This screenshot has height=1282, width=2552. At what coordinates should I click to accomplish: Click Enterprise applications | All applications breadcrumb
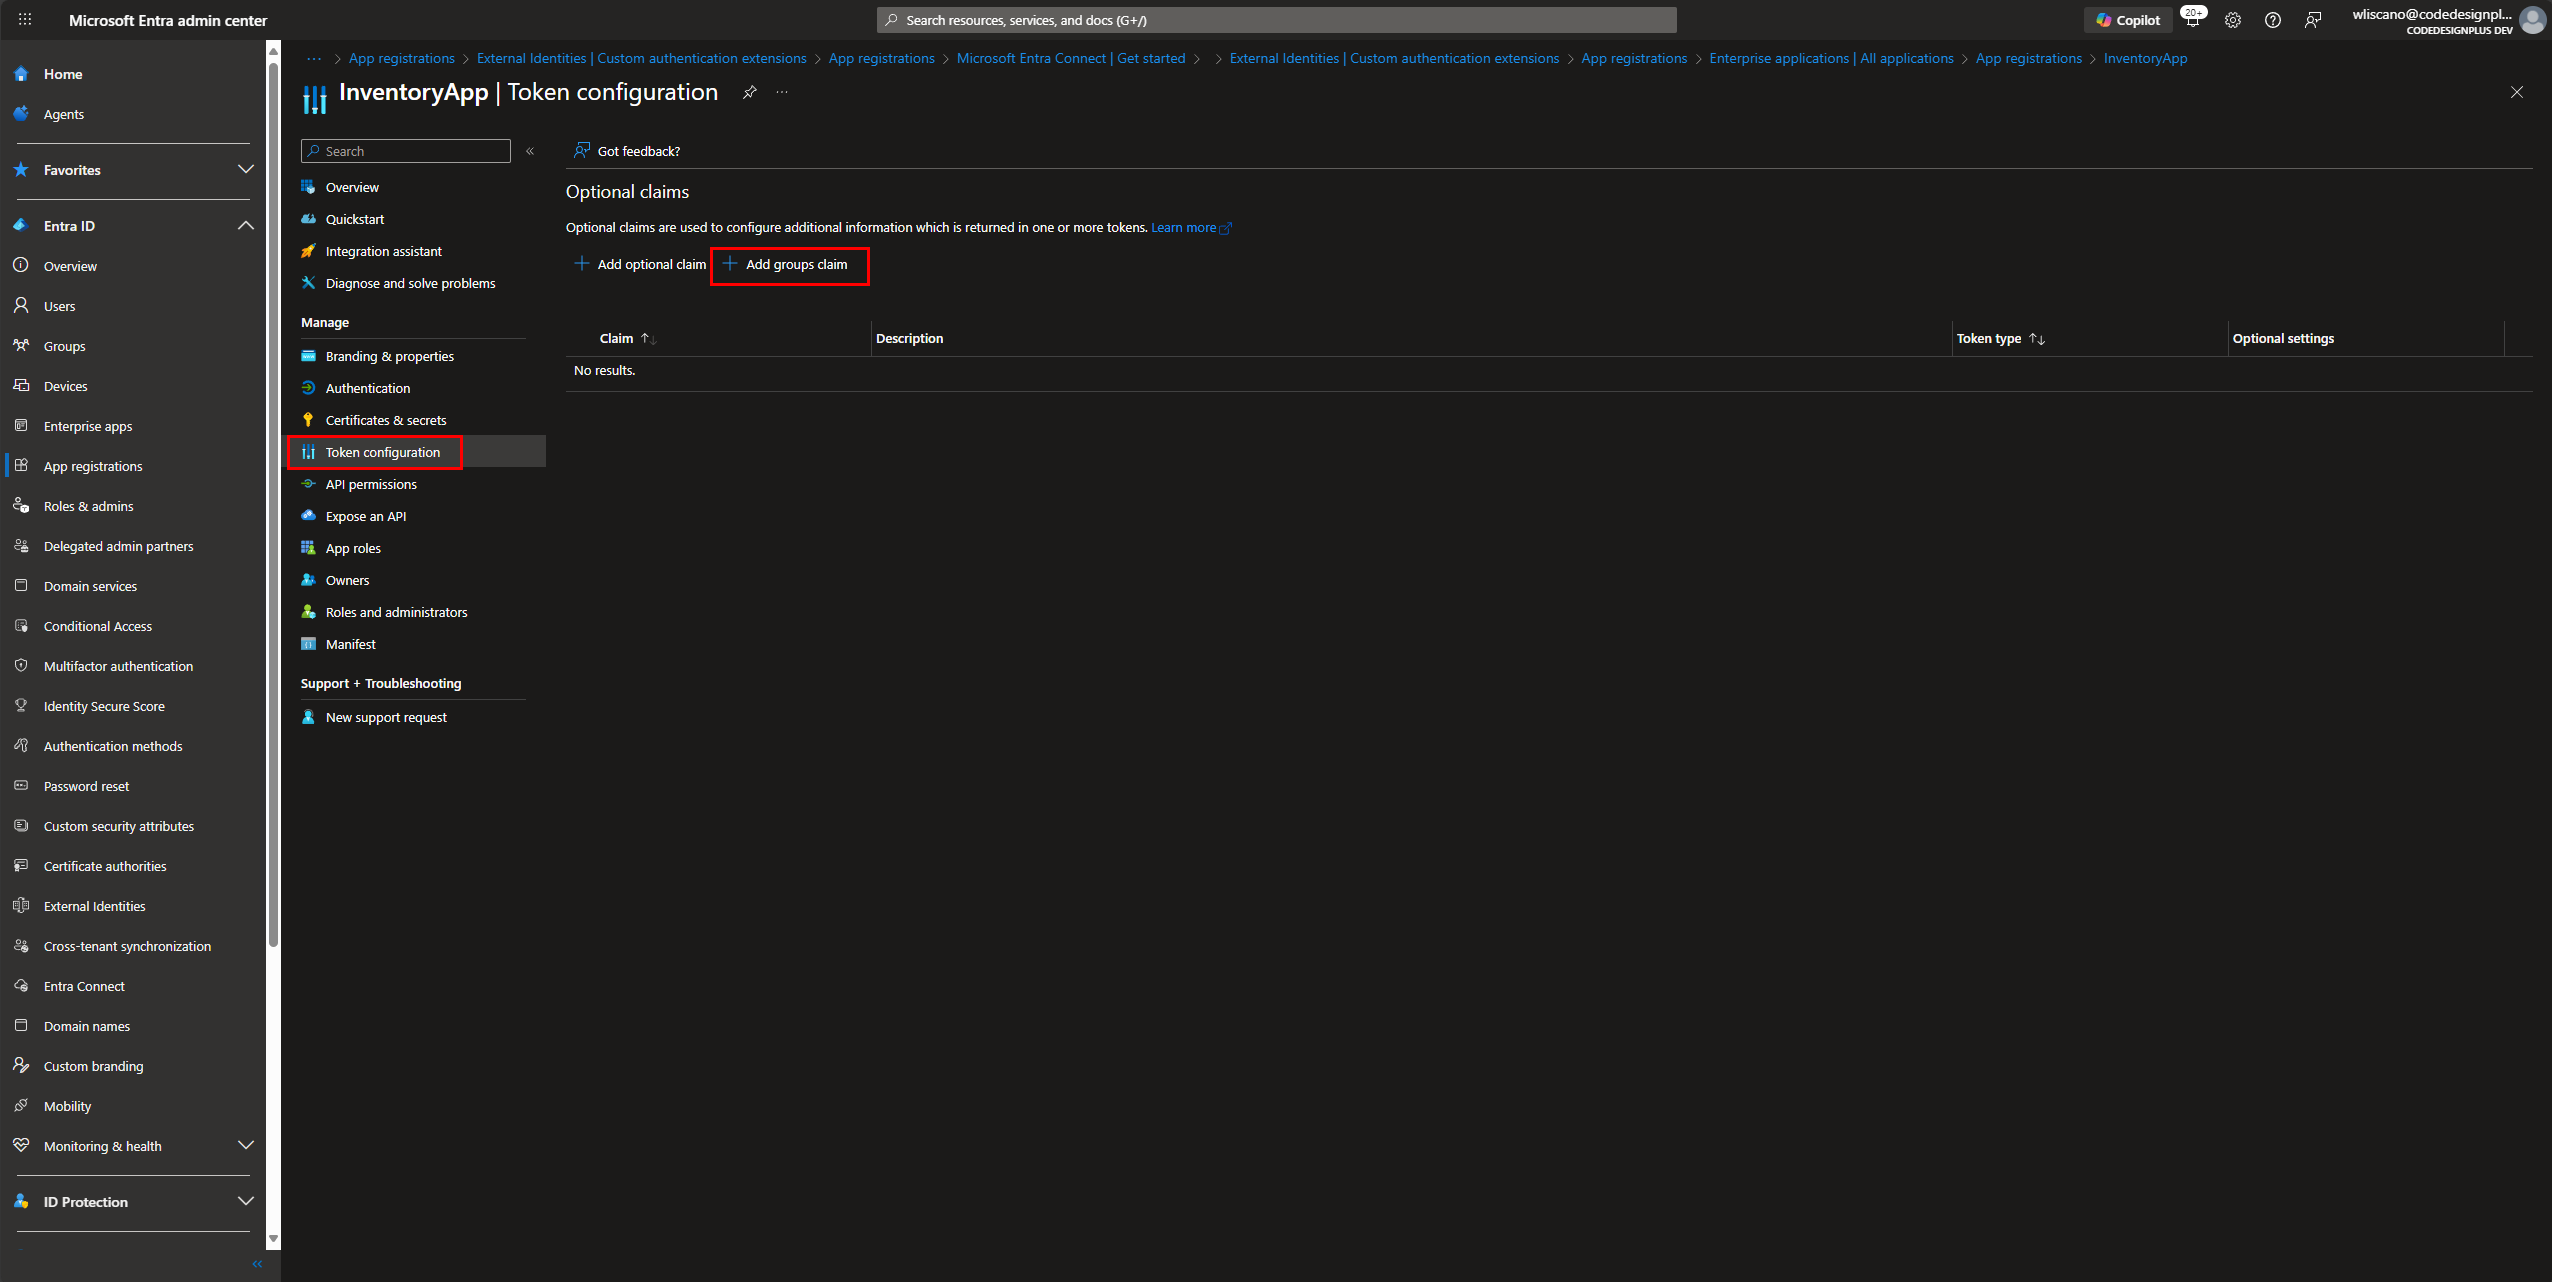[x=1831, y=58]
